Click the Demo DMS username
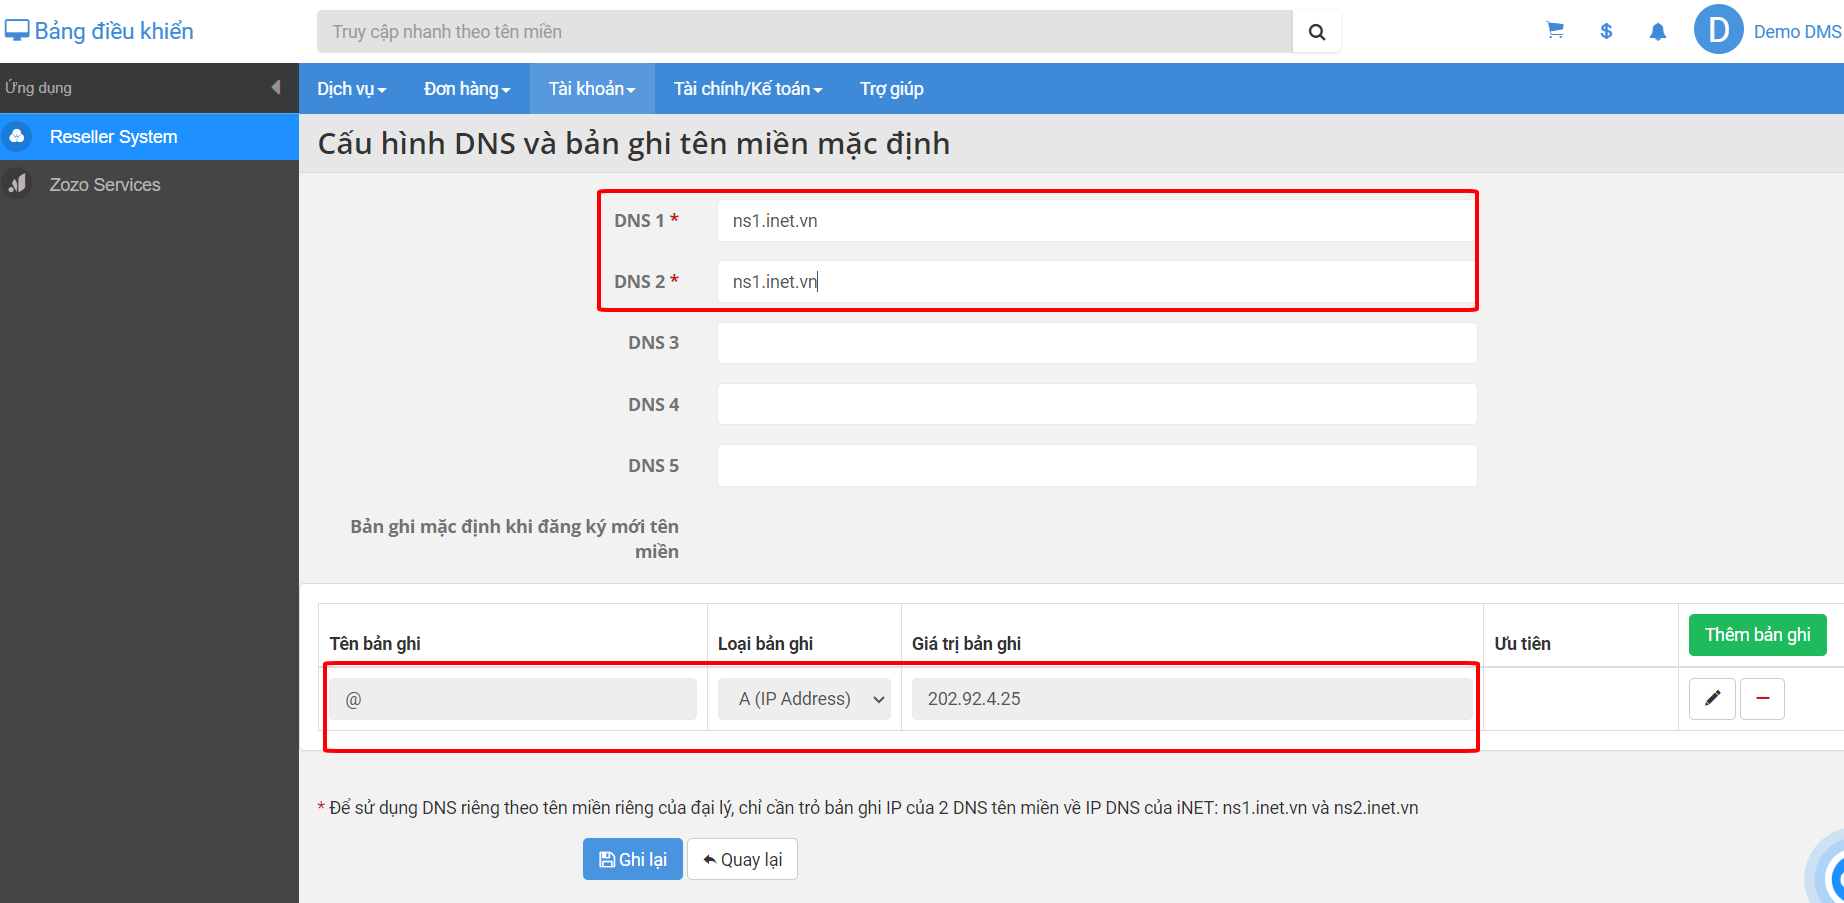The height and width of the screenshot is (903, 1844). coord(1797,32)
